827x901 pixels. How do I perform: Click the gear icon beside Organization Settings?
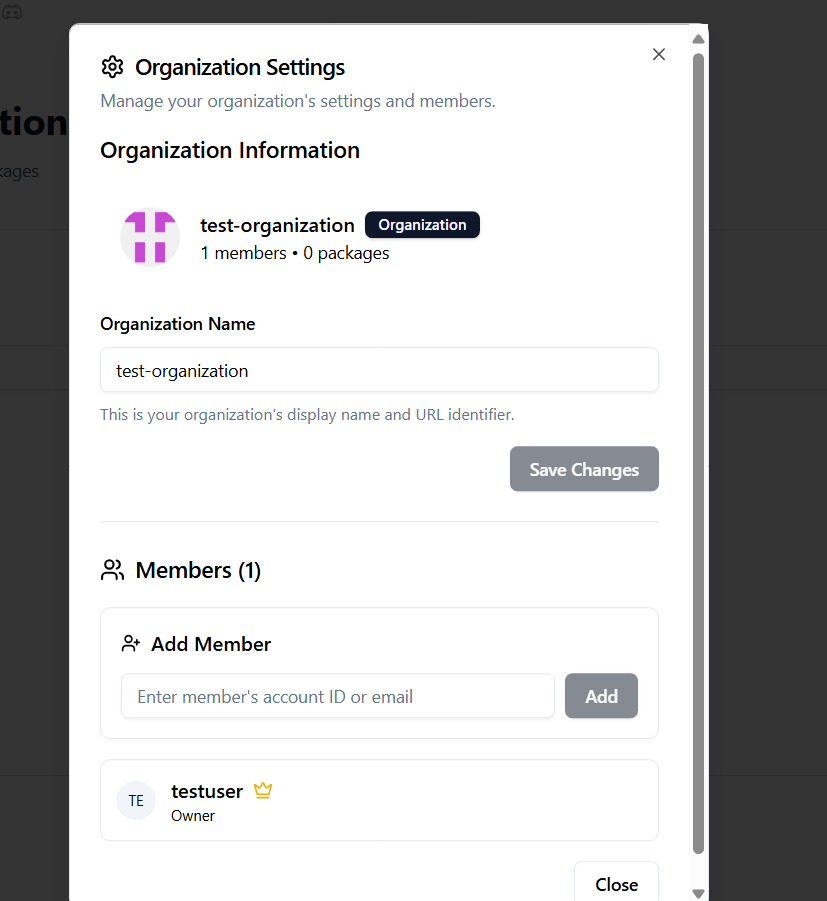coord(112,67)
